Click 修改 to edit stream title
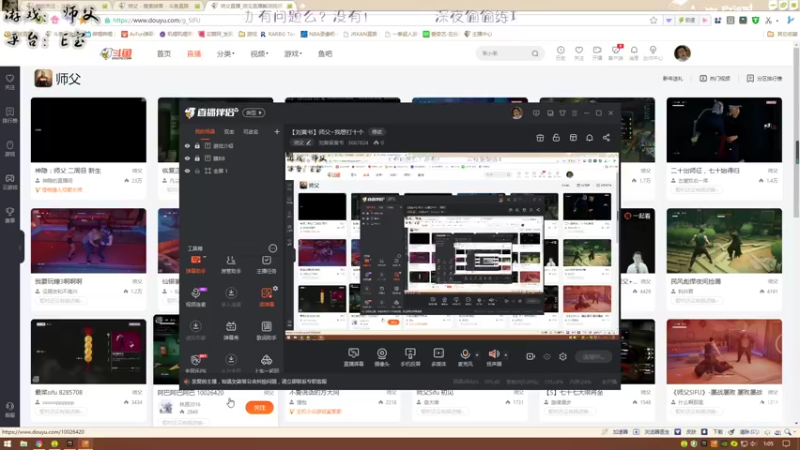800x450 pixels. point(377,132)
